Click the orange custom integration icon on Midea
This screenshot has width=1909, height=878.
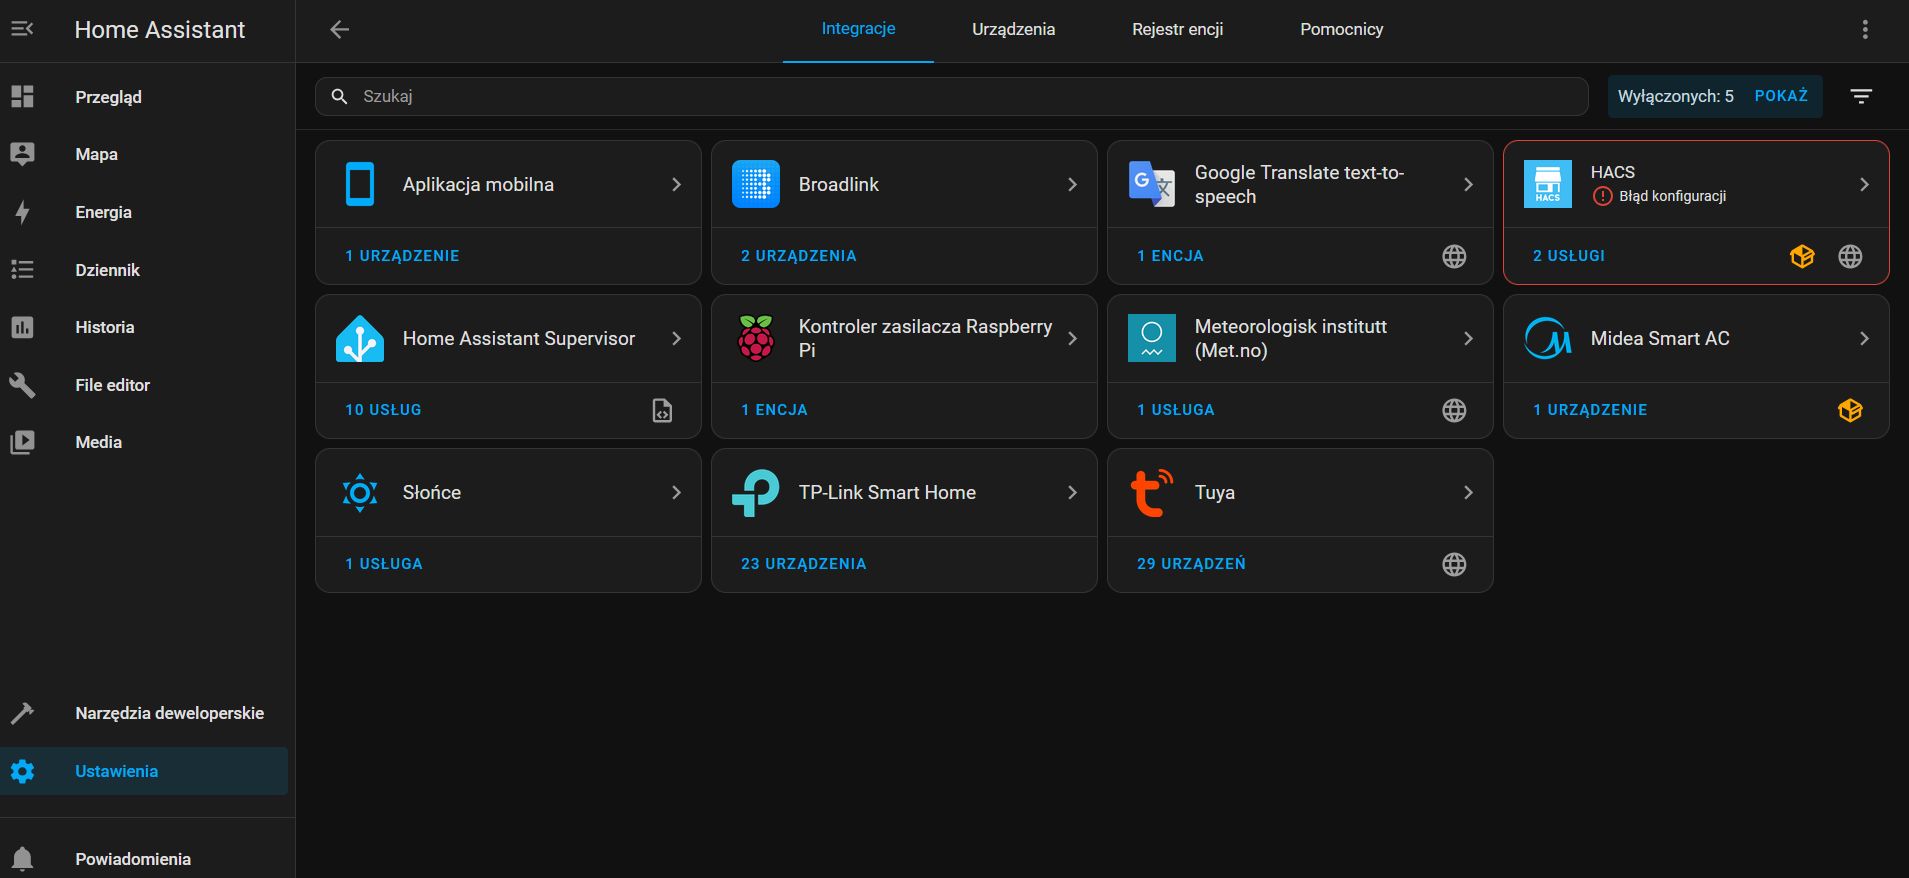pos(1849,410)
